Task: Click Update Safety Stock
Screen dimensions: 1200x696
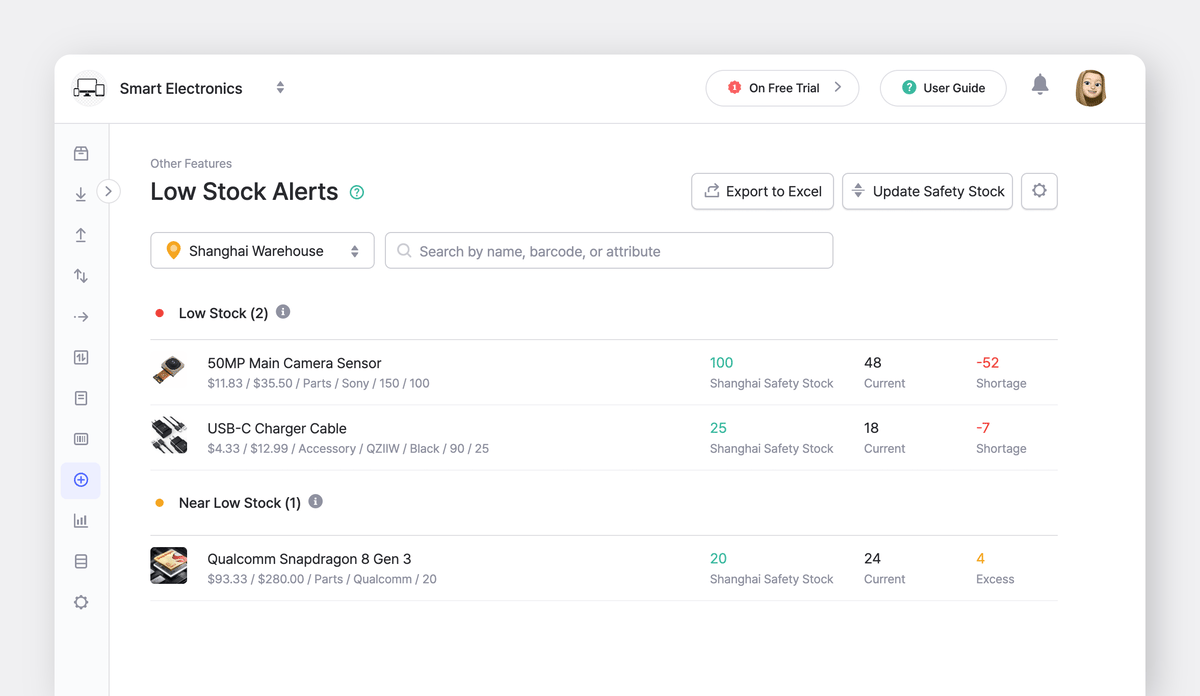Action: [927, 191]
